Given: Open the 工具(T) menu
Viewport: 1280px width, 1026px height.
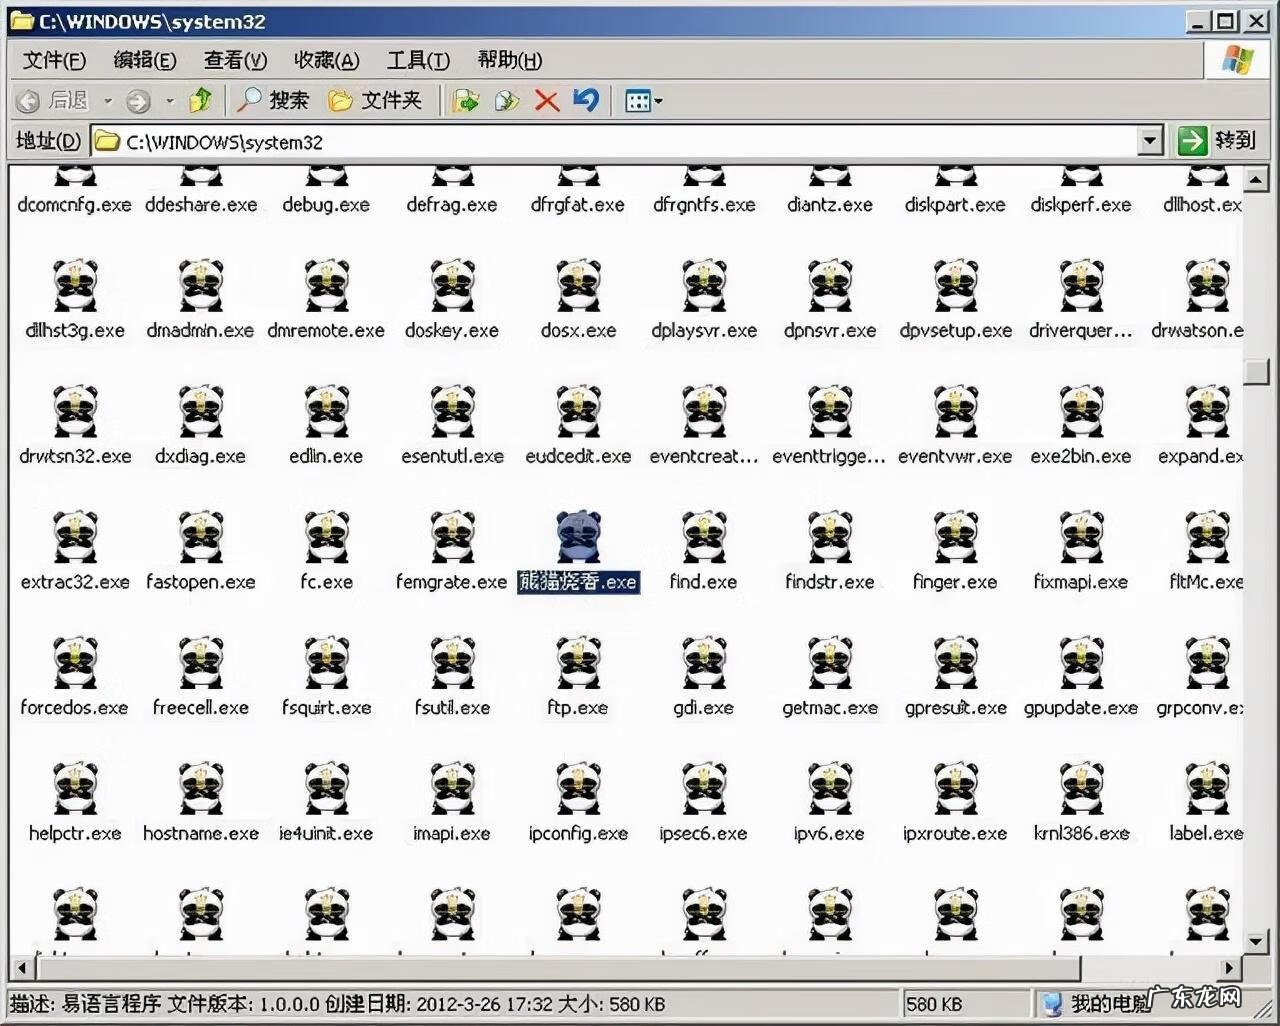Looking at the screenshot, I should (x=418, y=60).
